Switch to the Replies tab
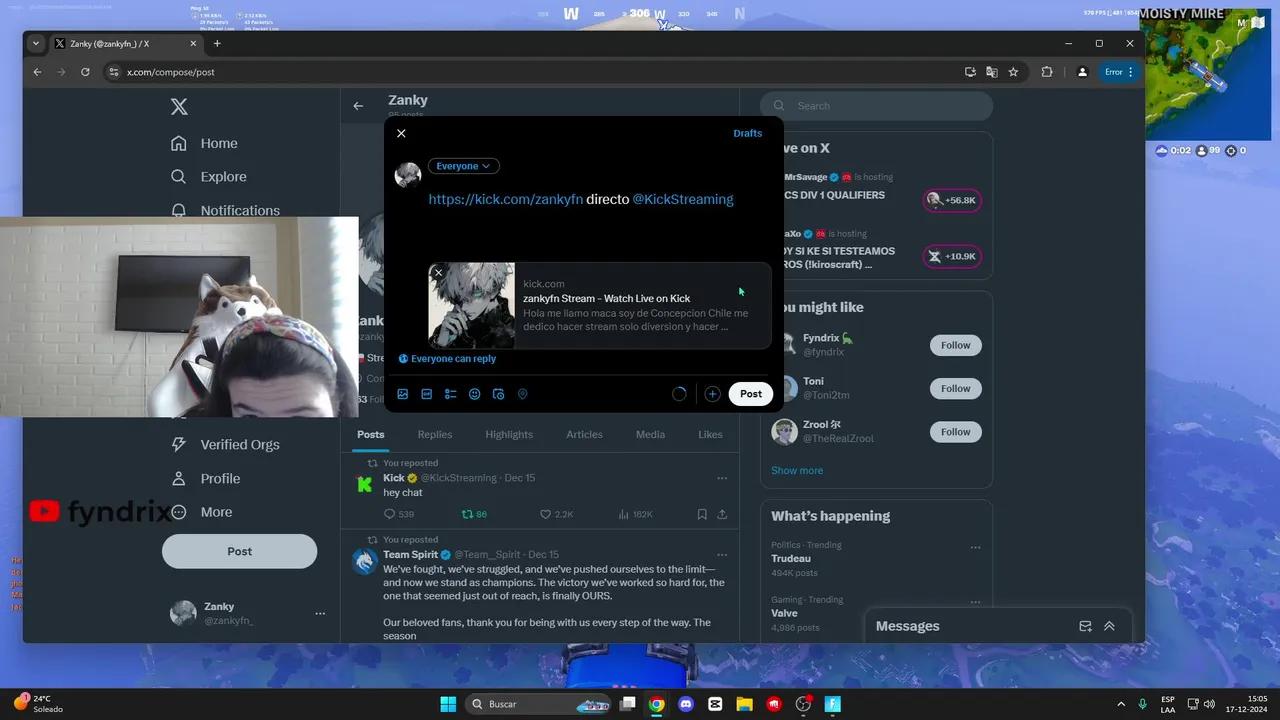This screenshot has width=1280, height=720. point(435,435)
